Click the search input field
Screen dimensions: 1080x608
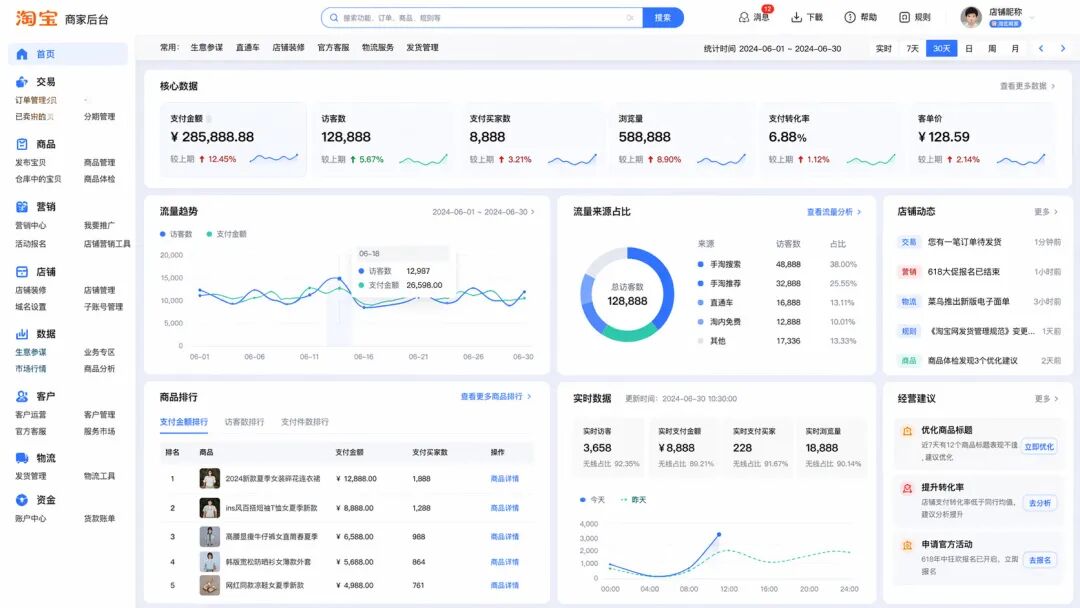(480, 18)
